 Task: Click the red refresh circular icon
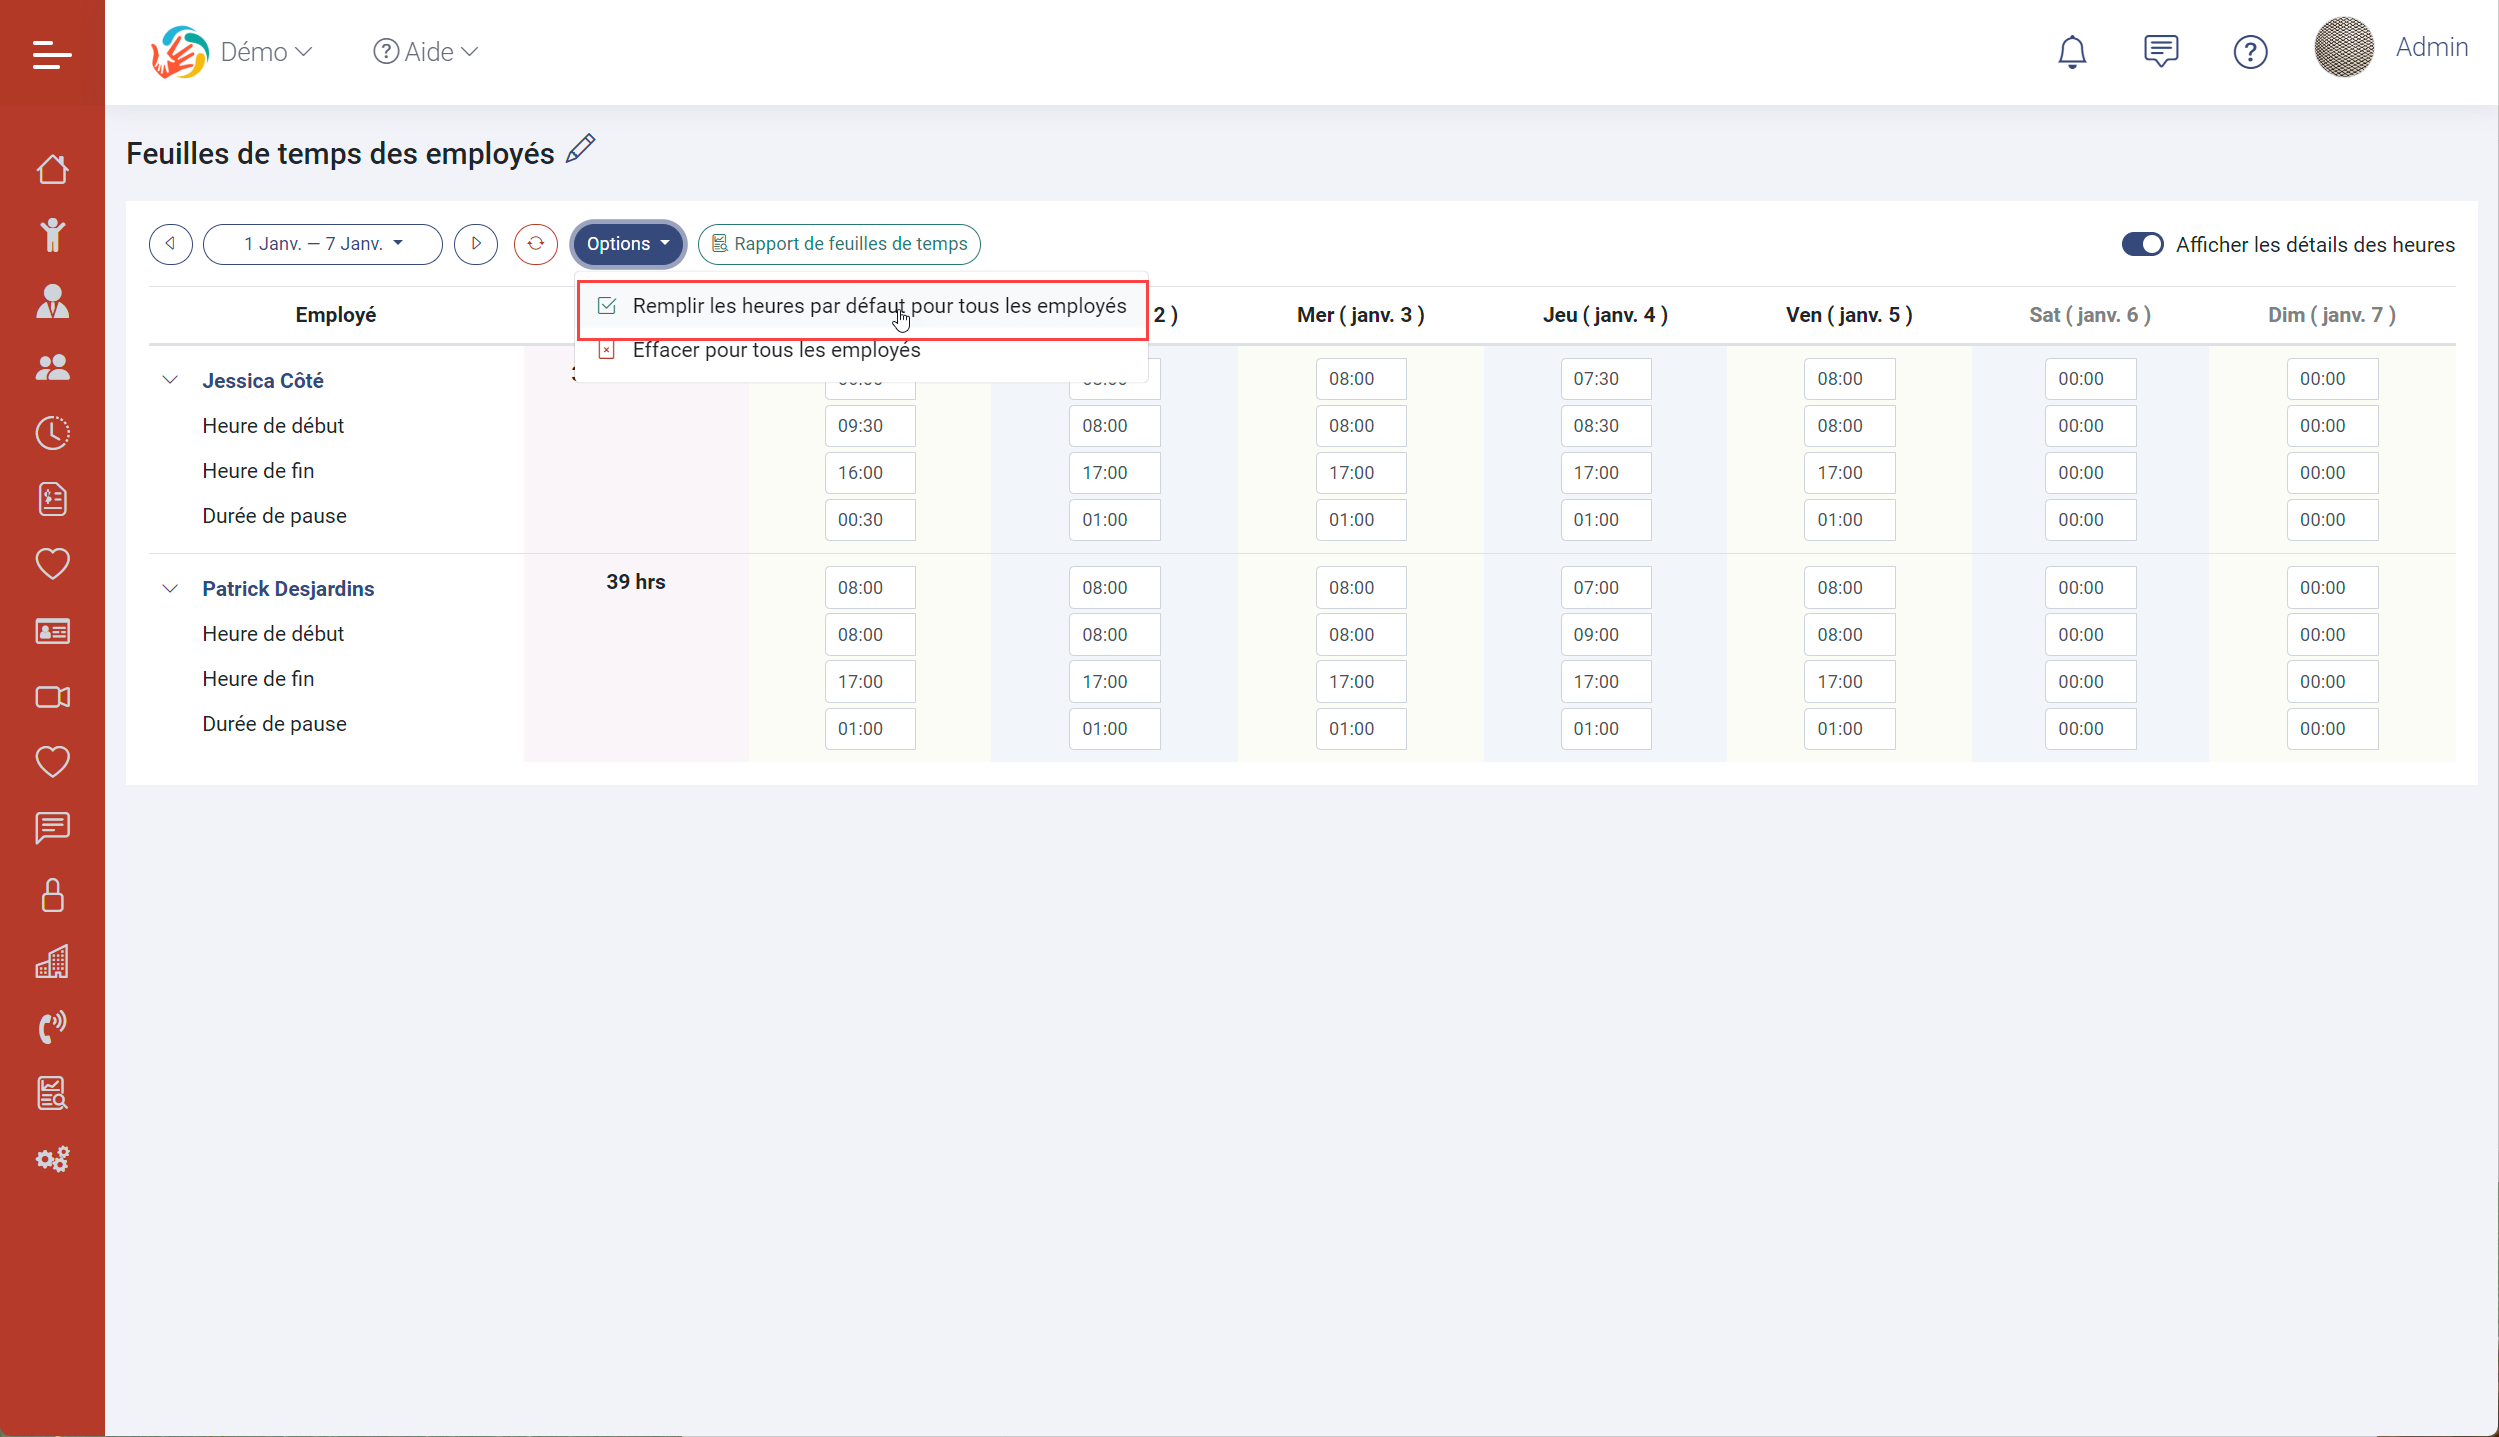click(x=535, y=244)
